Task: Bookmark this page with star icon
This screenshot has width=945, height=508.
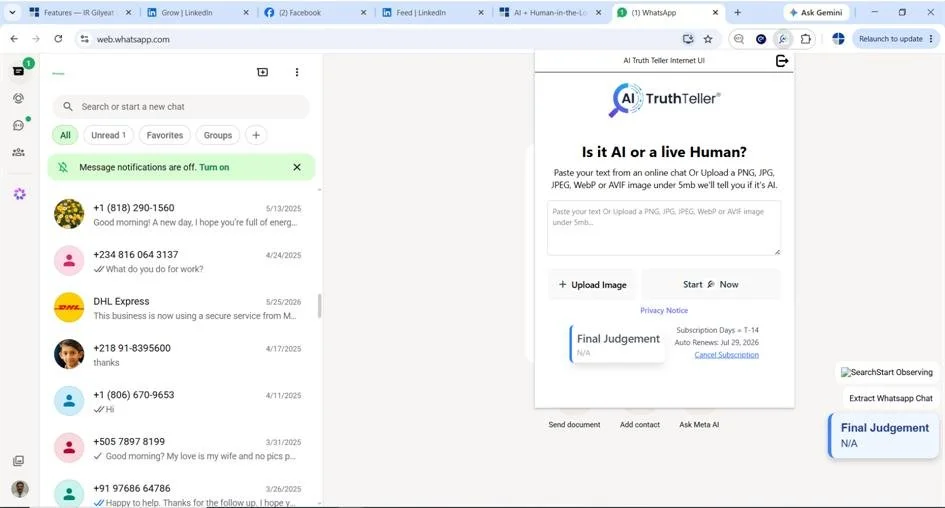Action: tap(708, 39)
